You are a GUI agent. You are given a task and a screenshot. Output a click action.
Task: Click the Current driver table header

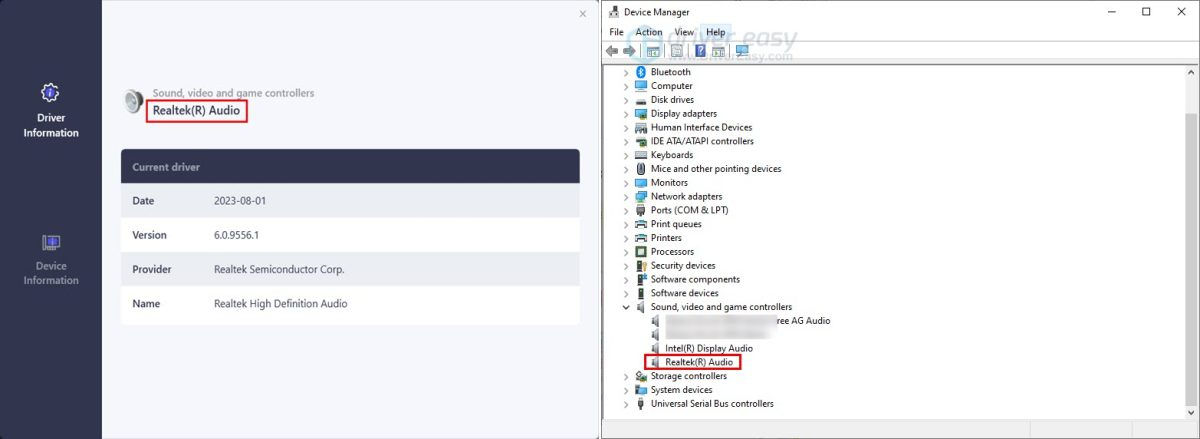pyautogui.click(x=350, y=167)
